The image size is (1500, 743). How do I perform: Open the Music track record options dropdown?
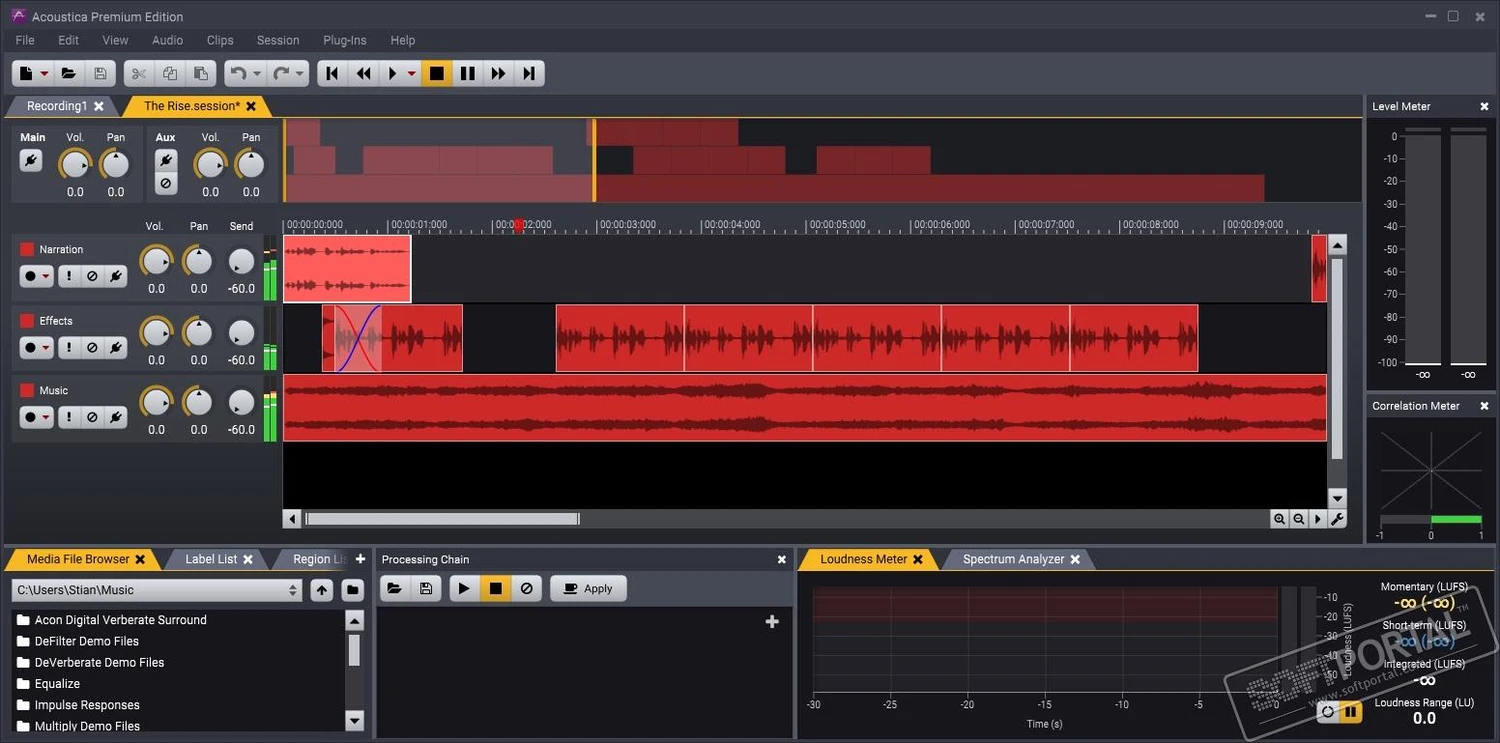pyautogui.click(x=36, y=417)
